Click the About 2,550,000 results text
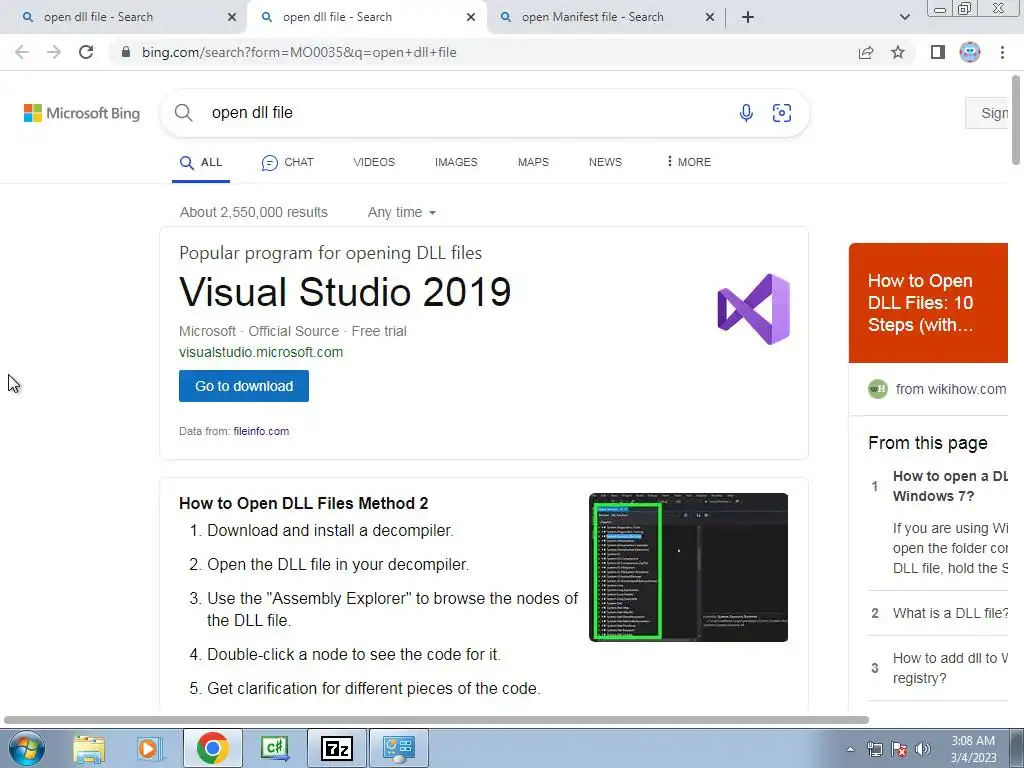Screen dimensions: 1024x768 (x=254, y=212)
